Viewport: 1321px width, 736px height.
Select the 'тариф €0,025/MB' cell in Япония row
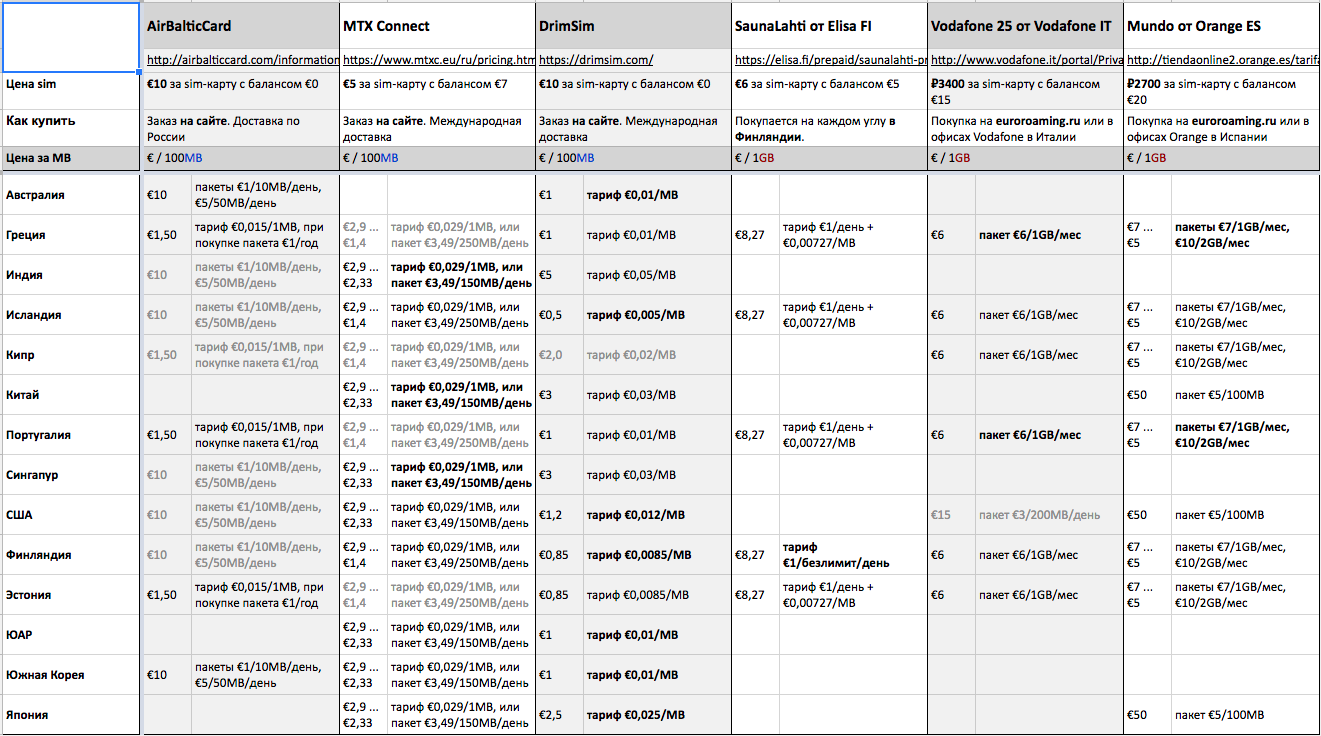(x=658, y=715)
